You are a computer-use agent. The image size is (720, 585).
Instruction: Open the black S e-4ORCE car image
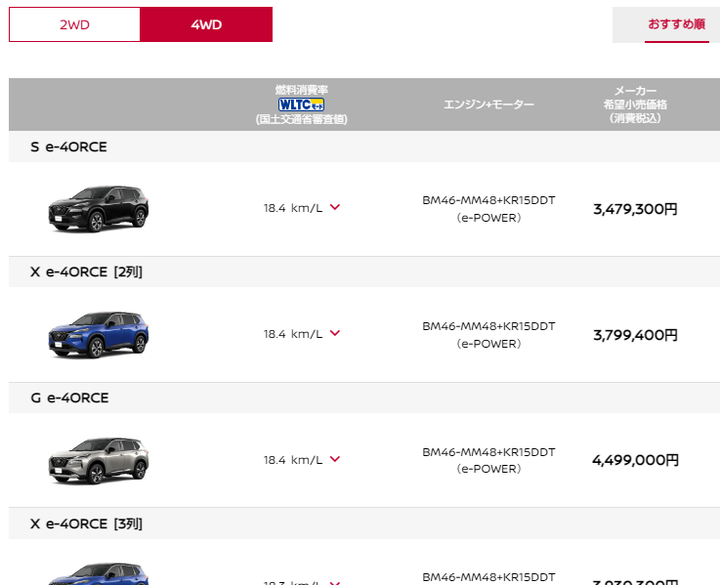99,209
